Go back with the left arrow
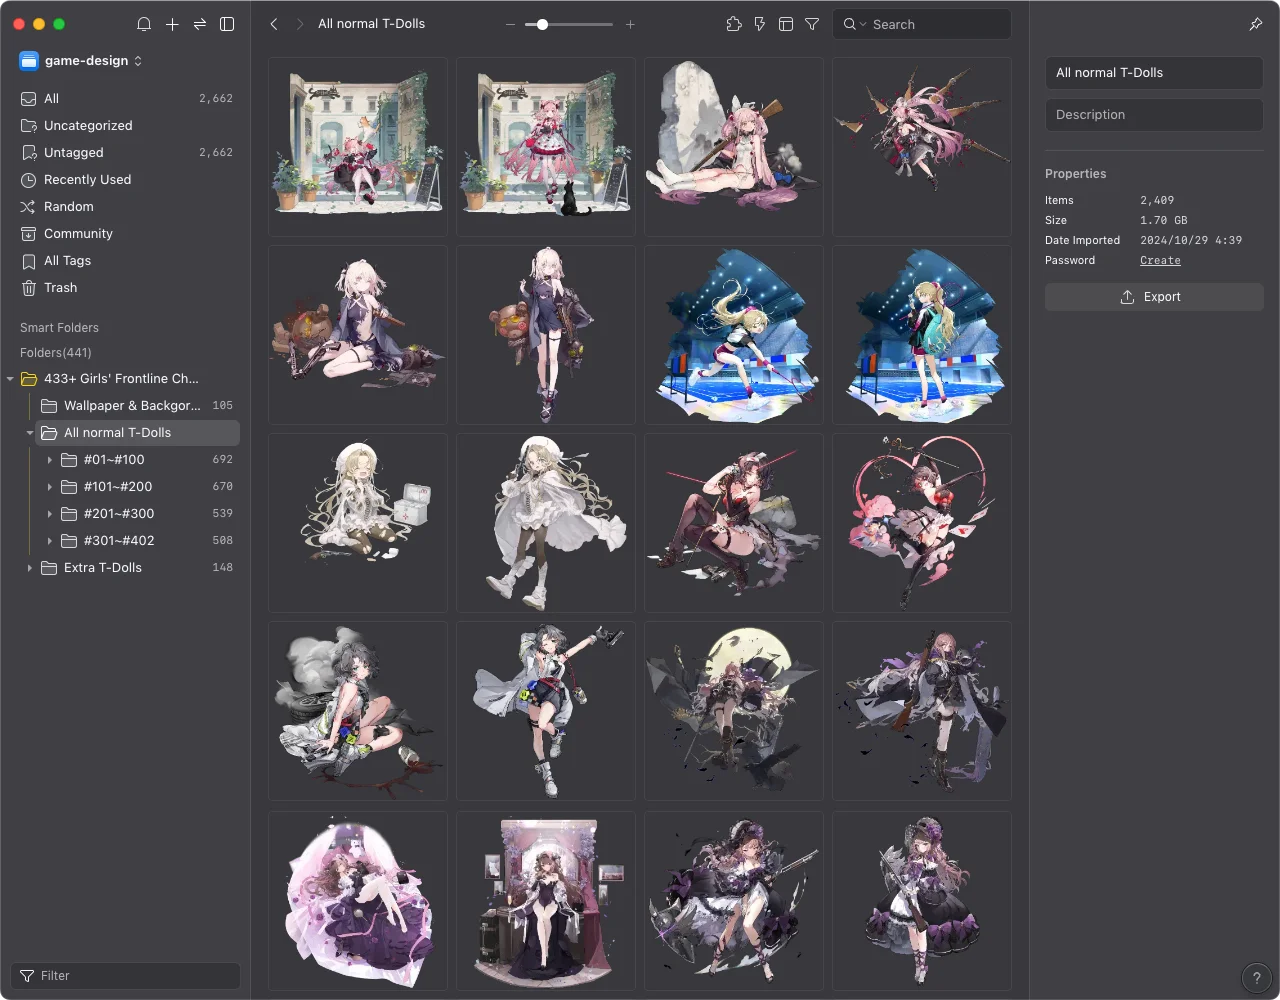Image resolution: width=1280 pixels, height=1000 pixels. [274, 24]
